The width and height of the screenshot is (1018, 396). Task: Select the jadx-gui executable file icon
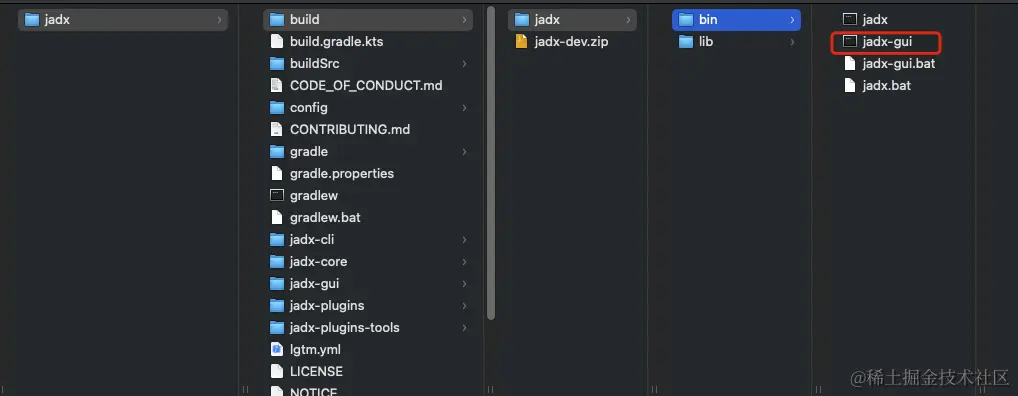click(850, 42)
